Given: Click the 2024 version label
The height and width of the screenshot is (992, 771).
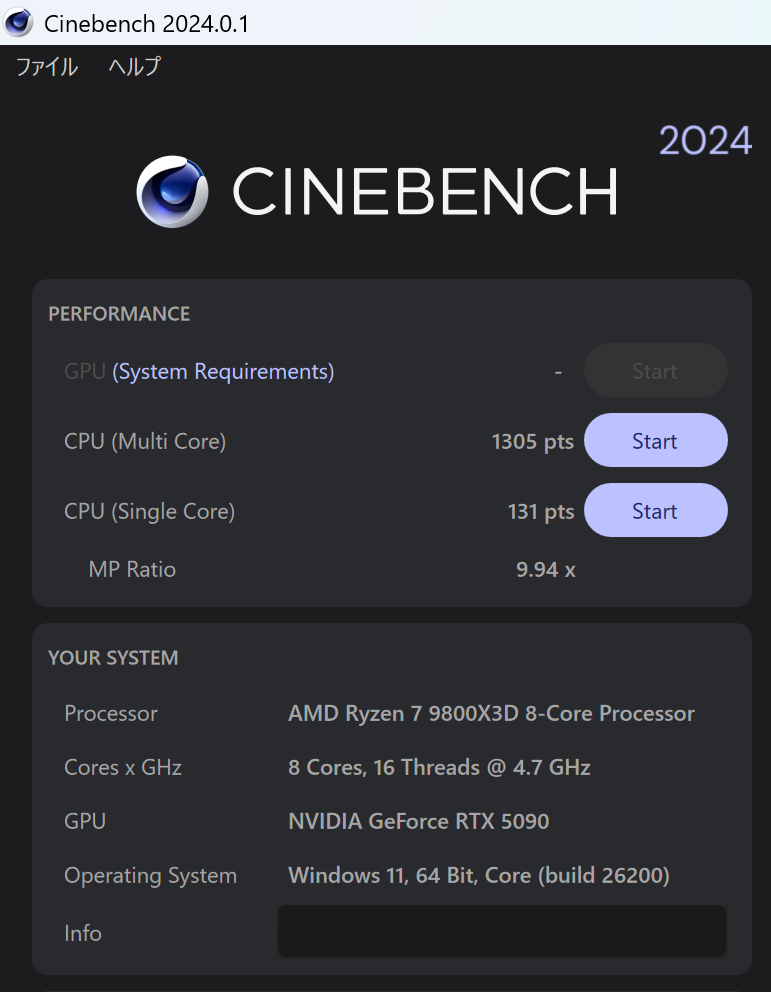Looking at the screenshot, I should click(x=706, y=140).
